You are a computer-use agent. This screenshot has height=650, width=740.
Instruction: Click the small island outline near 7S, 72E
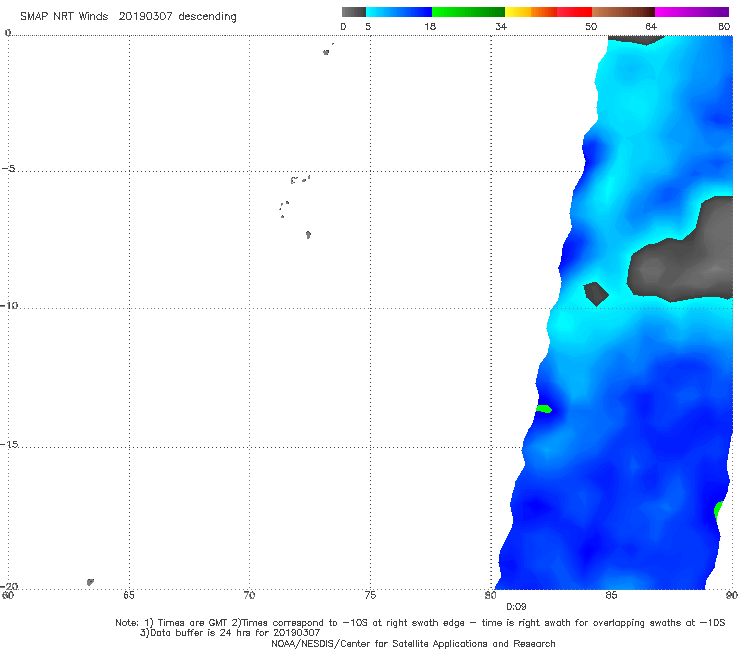click(x=308, y=235)
